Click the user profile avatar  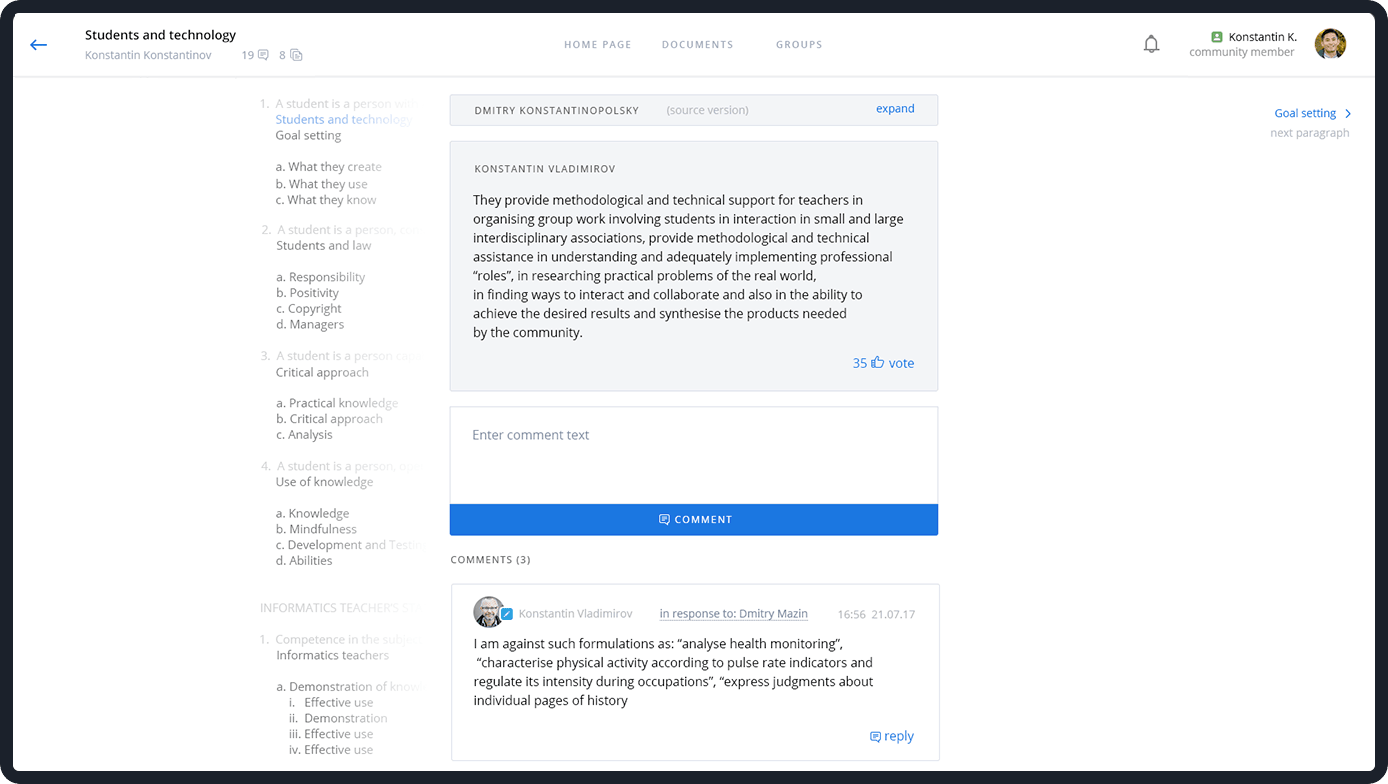pos(1330,44)
